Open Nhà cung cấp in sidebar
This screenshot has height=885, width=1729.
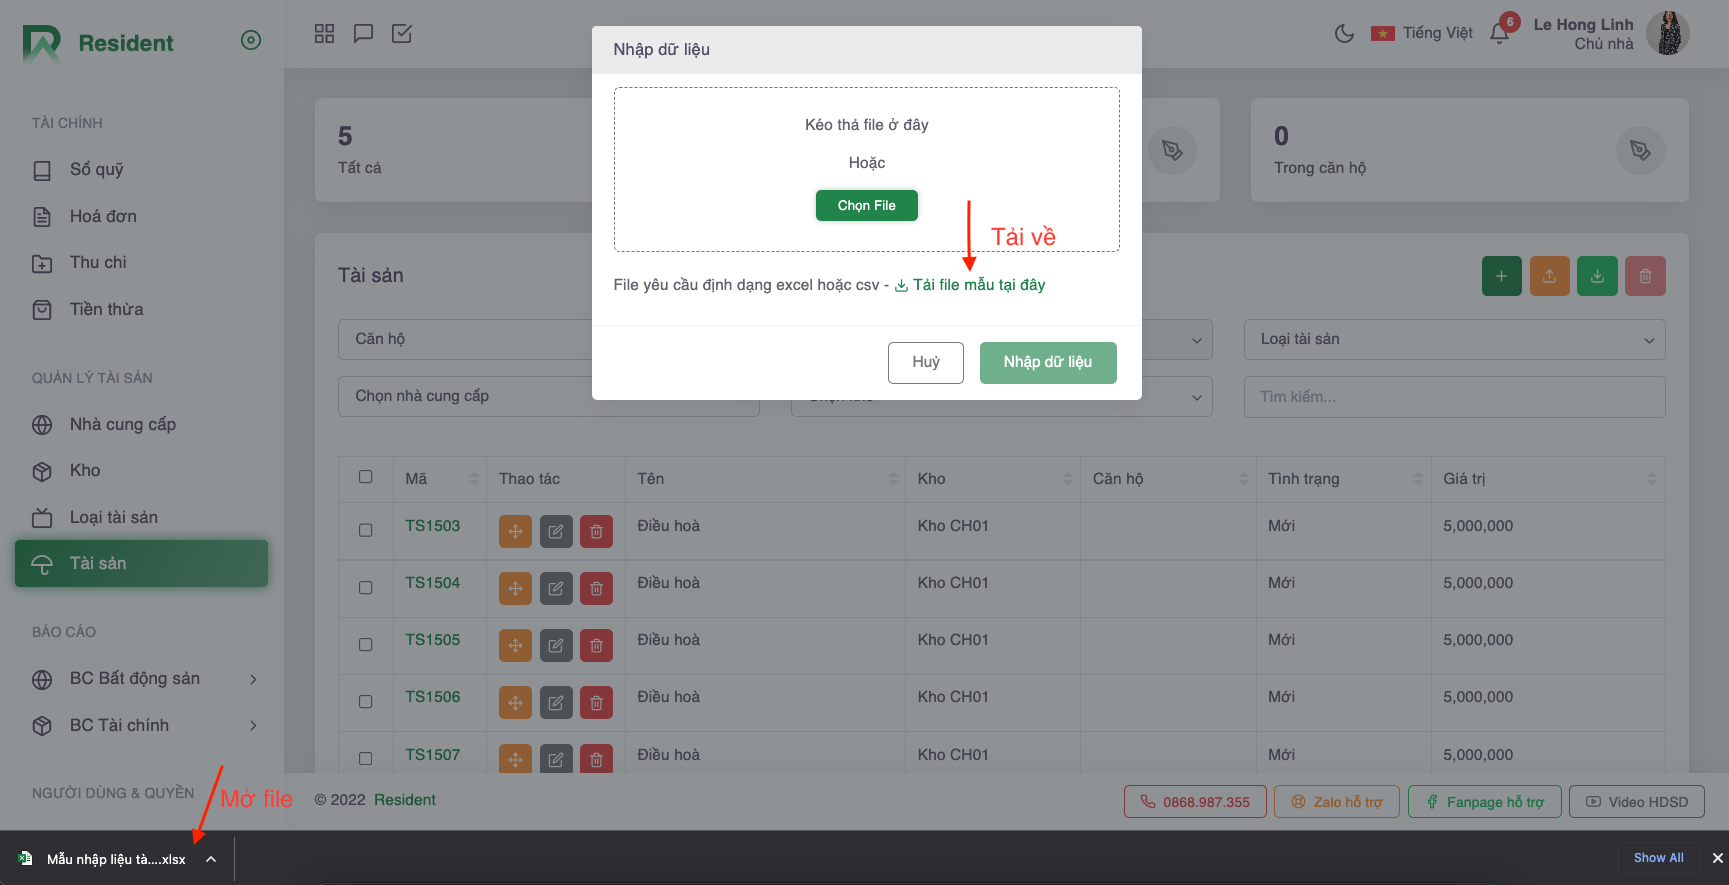click(122, 425)
